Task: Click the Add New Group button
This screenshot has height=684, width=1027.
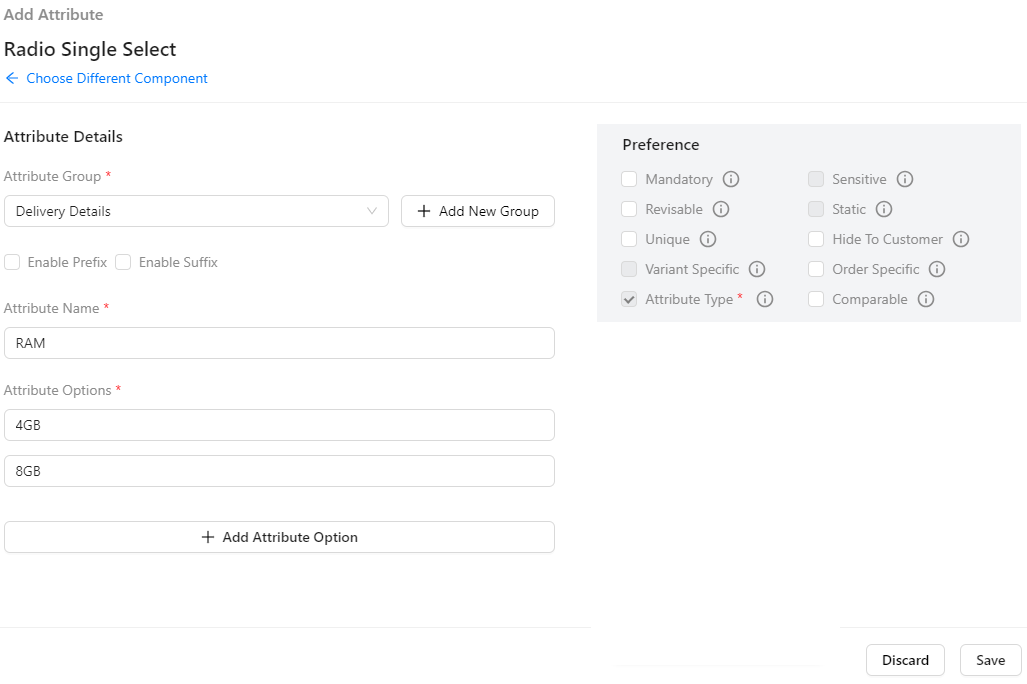Action: (478, 211)
